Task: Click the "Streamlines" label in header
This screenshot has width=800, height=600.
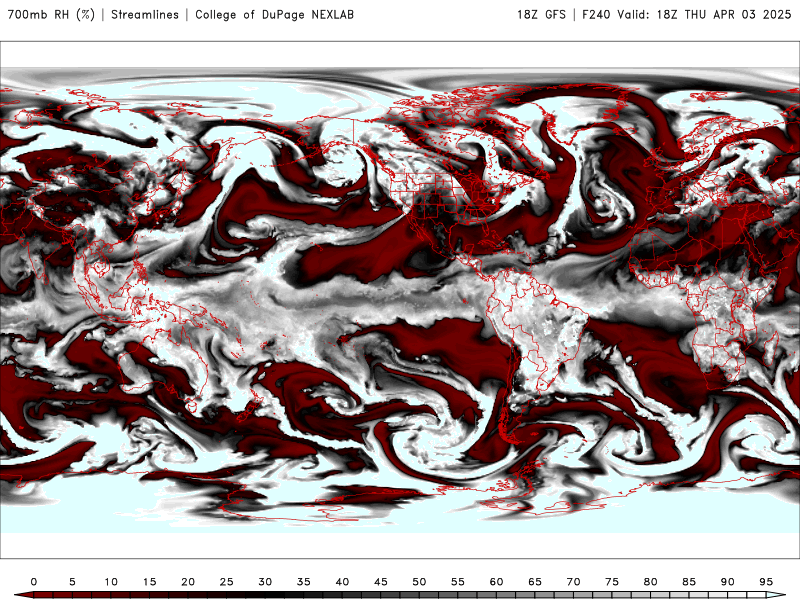Action: tap(145, 14)
